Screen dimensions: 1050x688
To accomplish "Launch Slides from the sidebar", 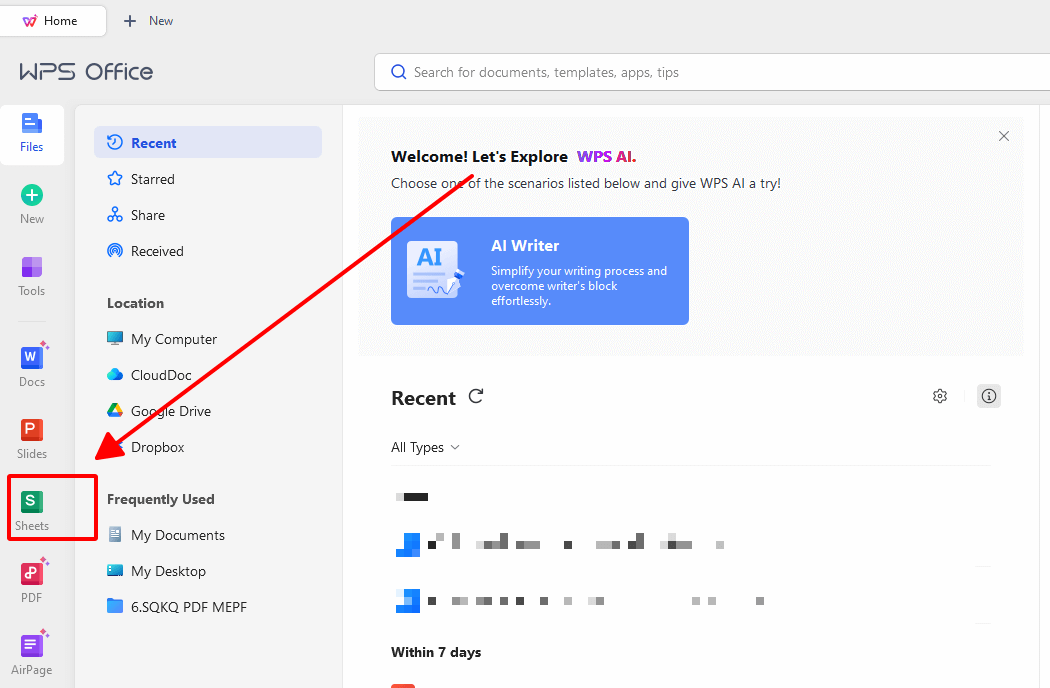I will click(x=31, y=439).
